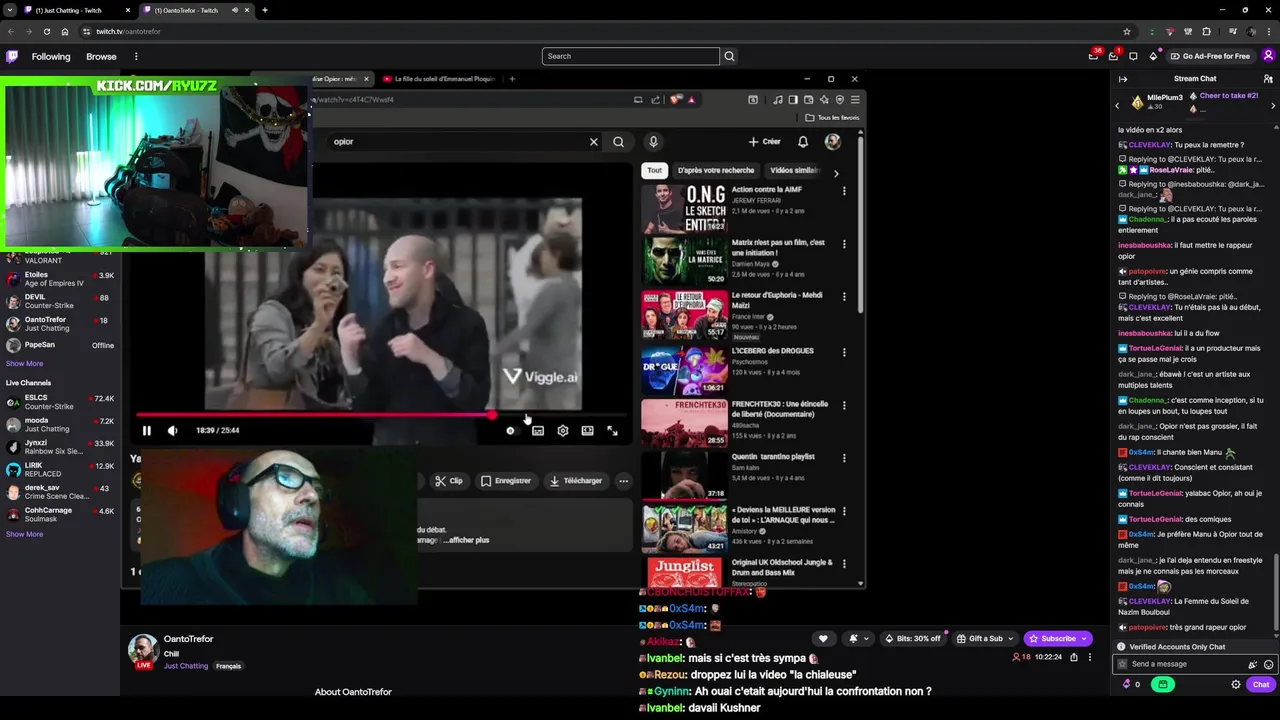Mute the OantoTrefor browser tab audio
The height and width of the screenshot is (720, 1280).
click(x=235, y=10)
